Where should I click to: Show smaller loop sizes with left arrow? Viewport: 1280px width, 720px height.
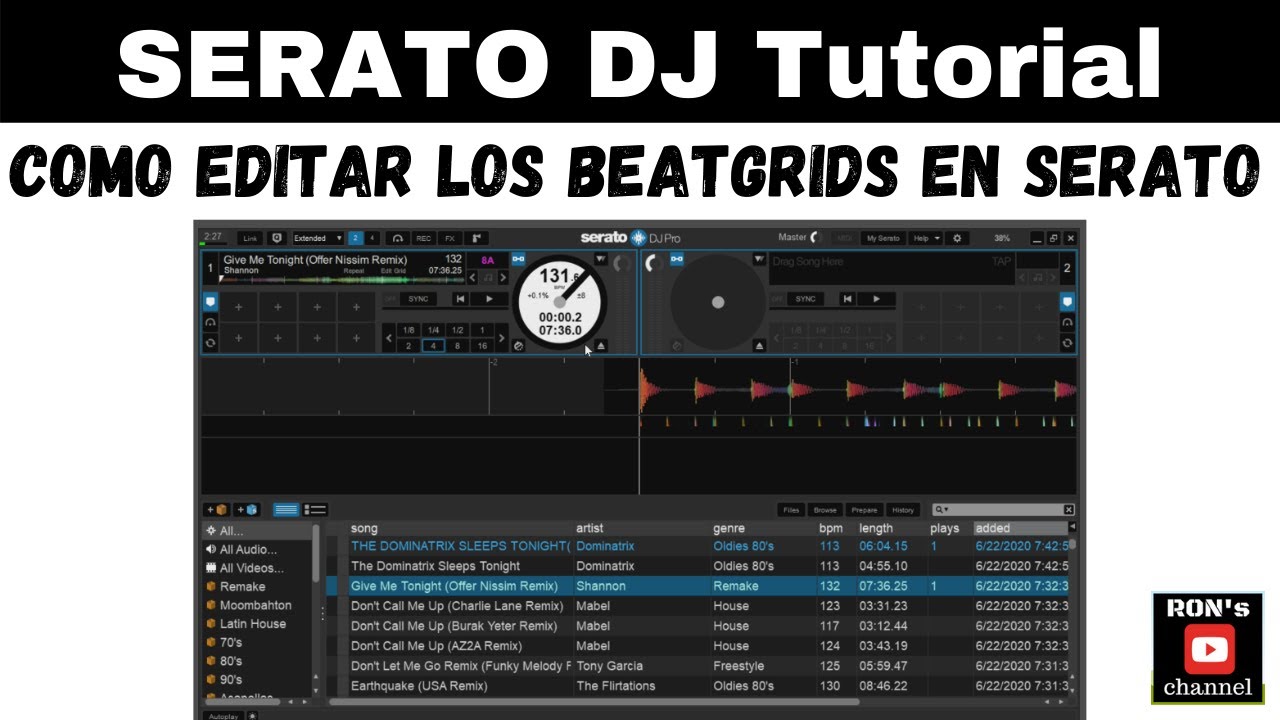pos(389,338)
